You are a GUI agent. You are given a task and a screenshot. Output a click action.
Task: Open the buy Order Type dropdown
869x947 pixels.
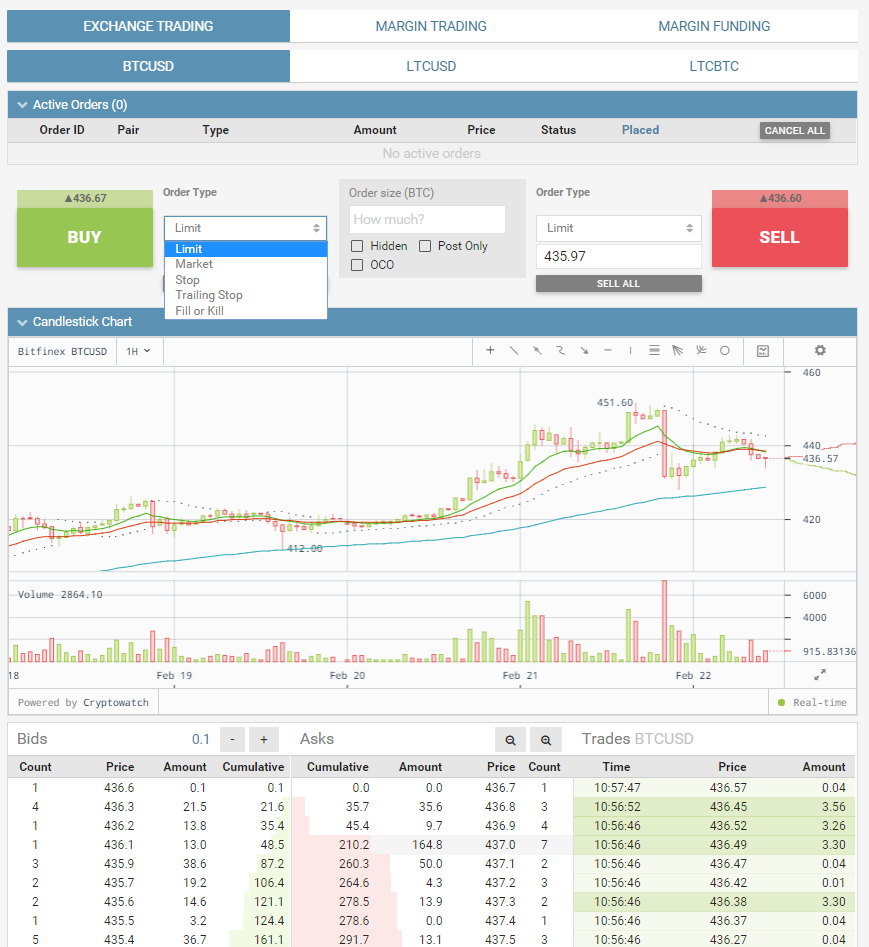point(245,228)
